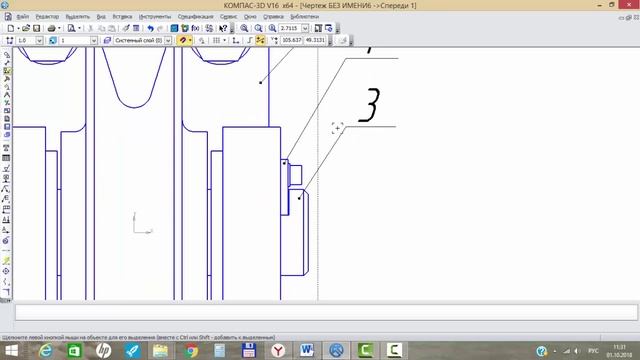640x360 pixels.
Task: Click the Copy properties brush icon
Action: pyautogui.click(x=126, y=28)
